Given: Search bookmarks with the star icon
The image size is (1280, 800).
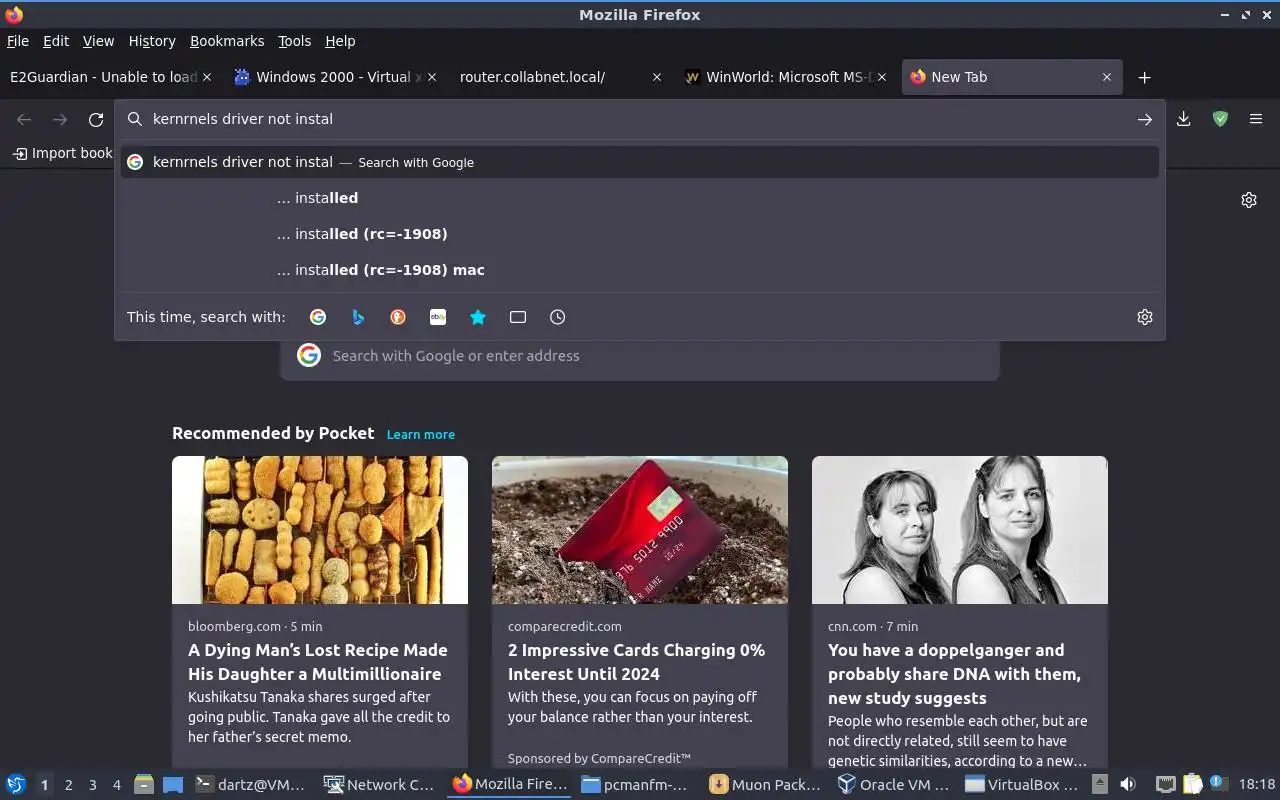Looking at the screenshot, I should click(x=478, y=317).
